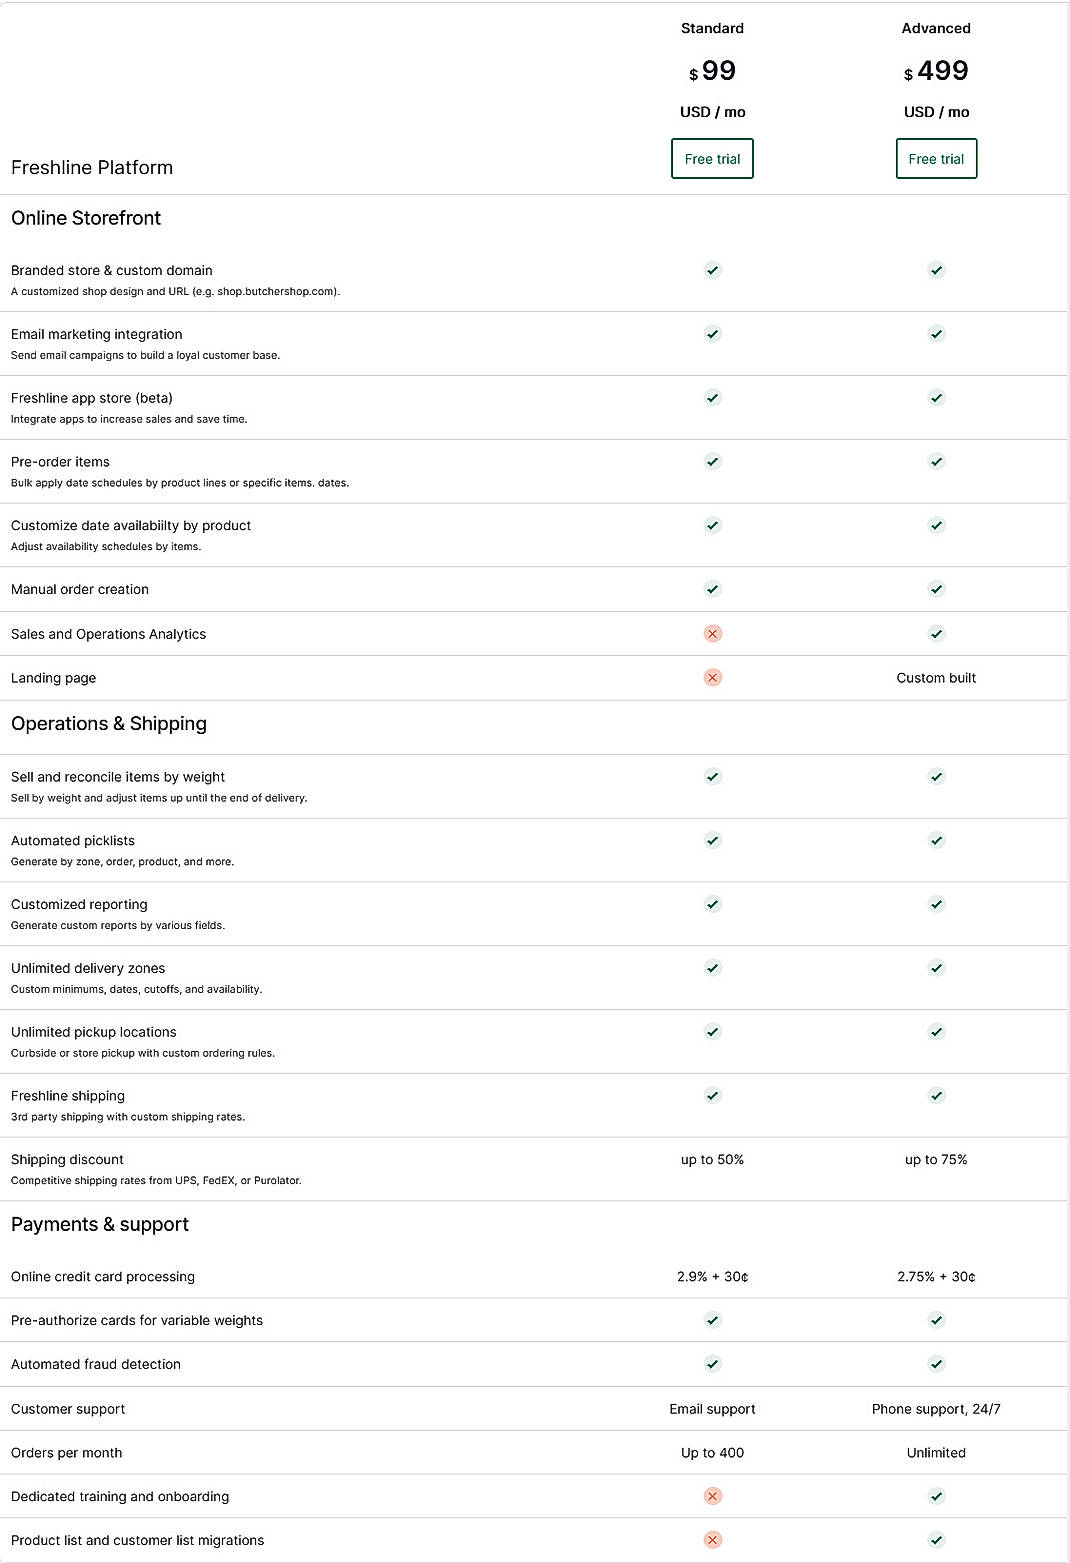Expand the Operations & Shipping section header
Image resolution: width=1070 pixels, height=1563 pixels.
(108, 723)
